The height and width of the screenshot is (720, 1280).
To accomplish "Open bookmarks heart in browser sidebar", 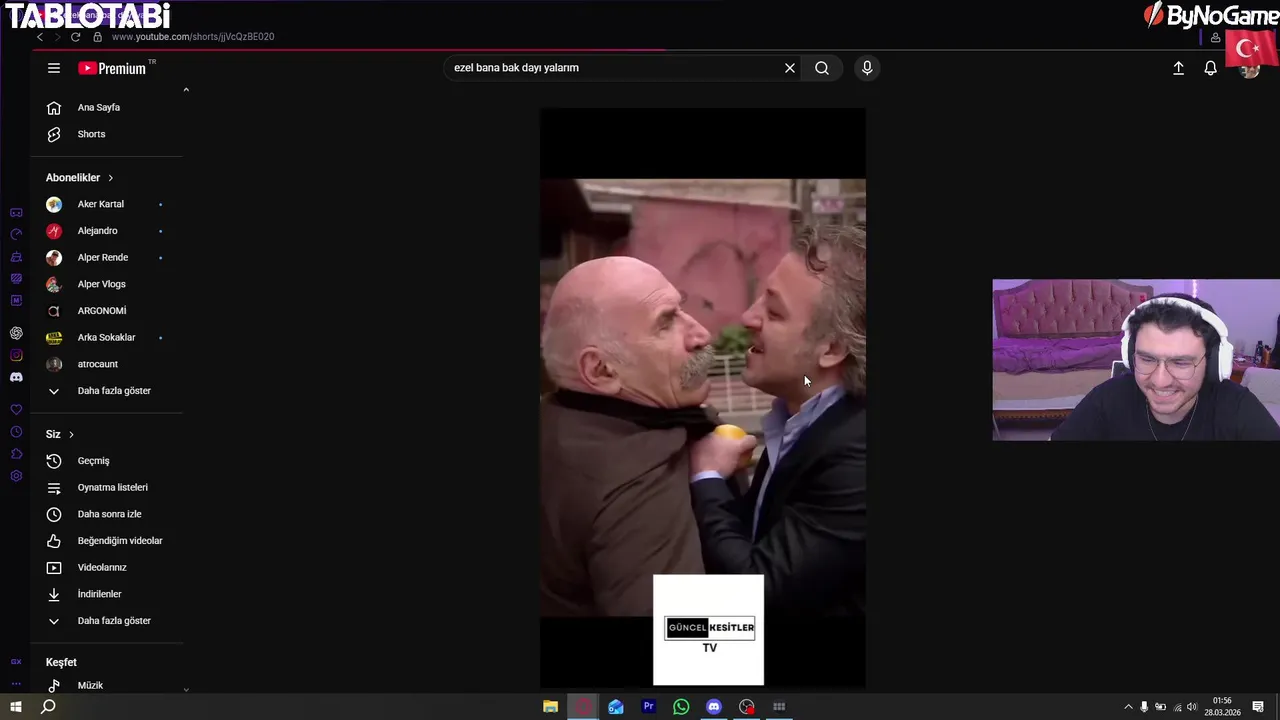I will (16, 410).
